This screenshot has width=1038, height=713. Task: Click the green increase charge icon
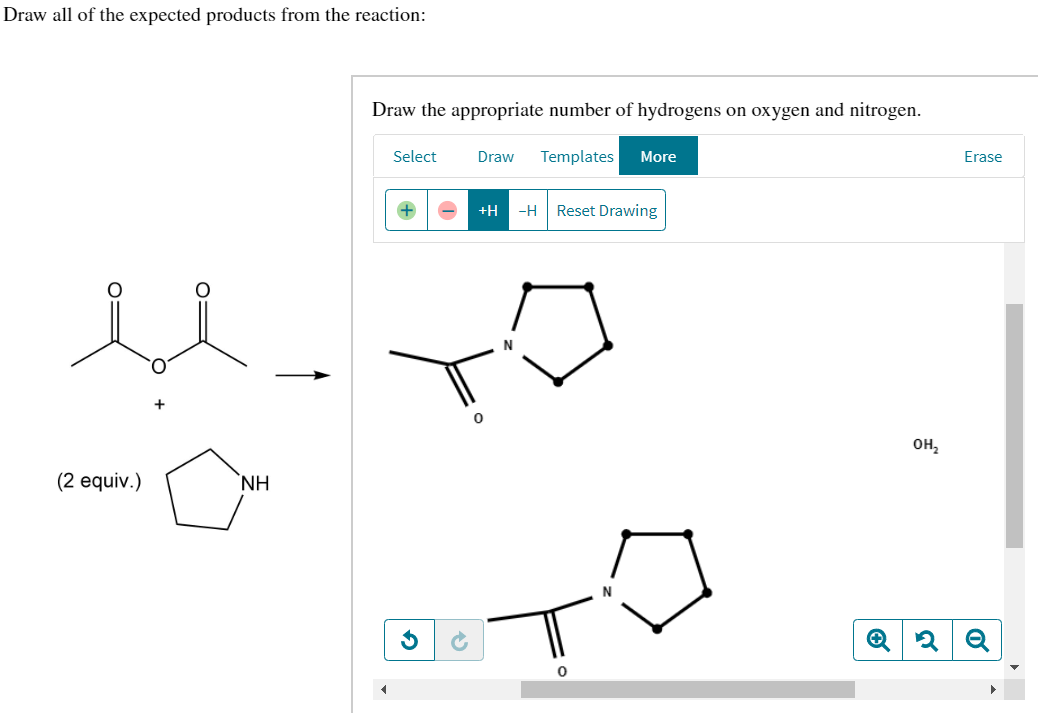[406, 210]
